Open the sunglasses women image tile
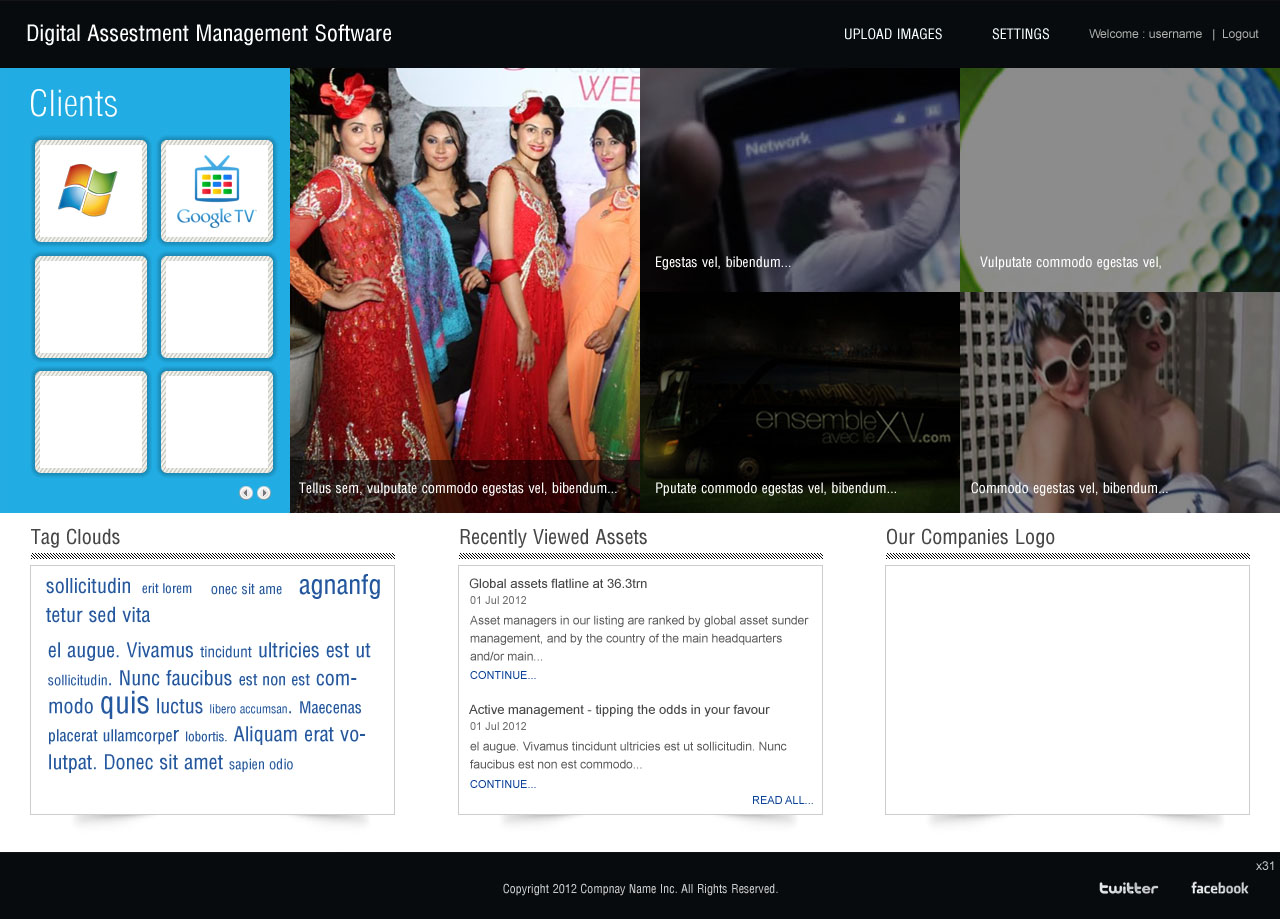This screenshot has width=1280, height=919. point(1120,402)
